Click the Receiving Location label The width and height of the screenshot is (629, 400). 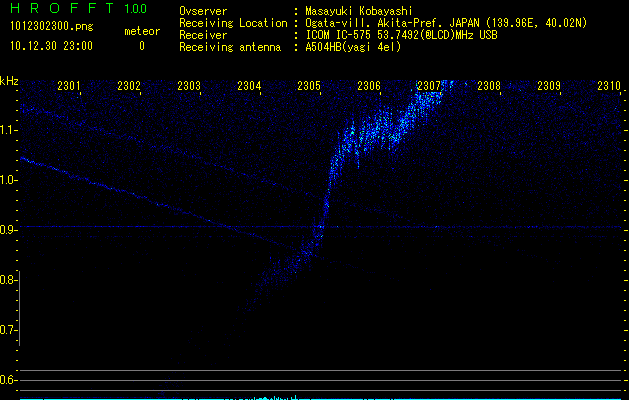coord(233,23)
